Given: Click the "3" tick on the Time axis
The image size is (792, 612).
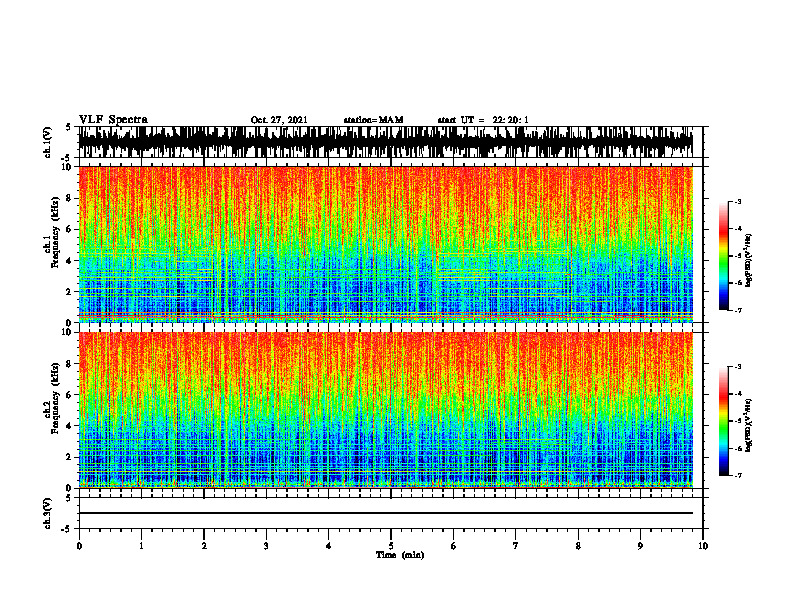Looking at the screenshot, I should 266,546.
